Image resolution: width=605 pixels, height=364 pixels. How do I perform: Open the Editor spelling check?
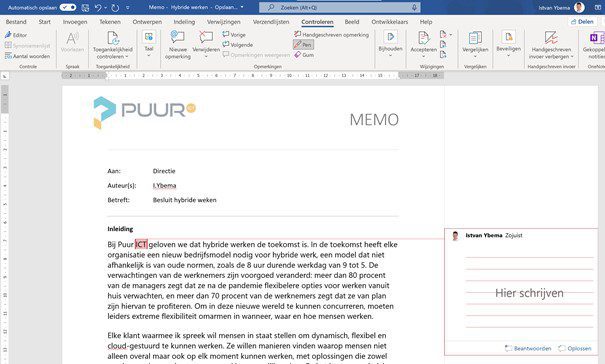click(16, 35)
